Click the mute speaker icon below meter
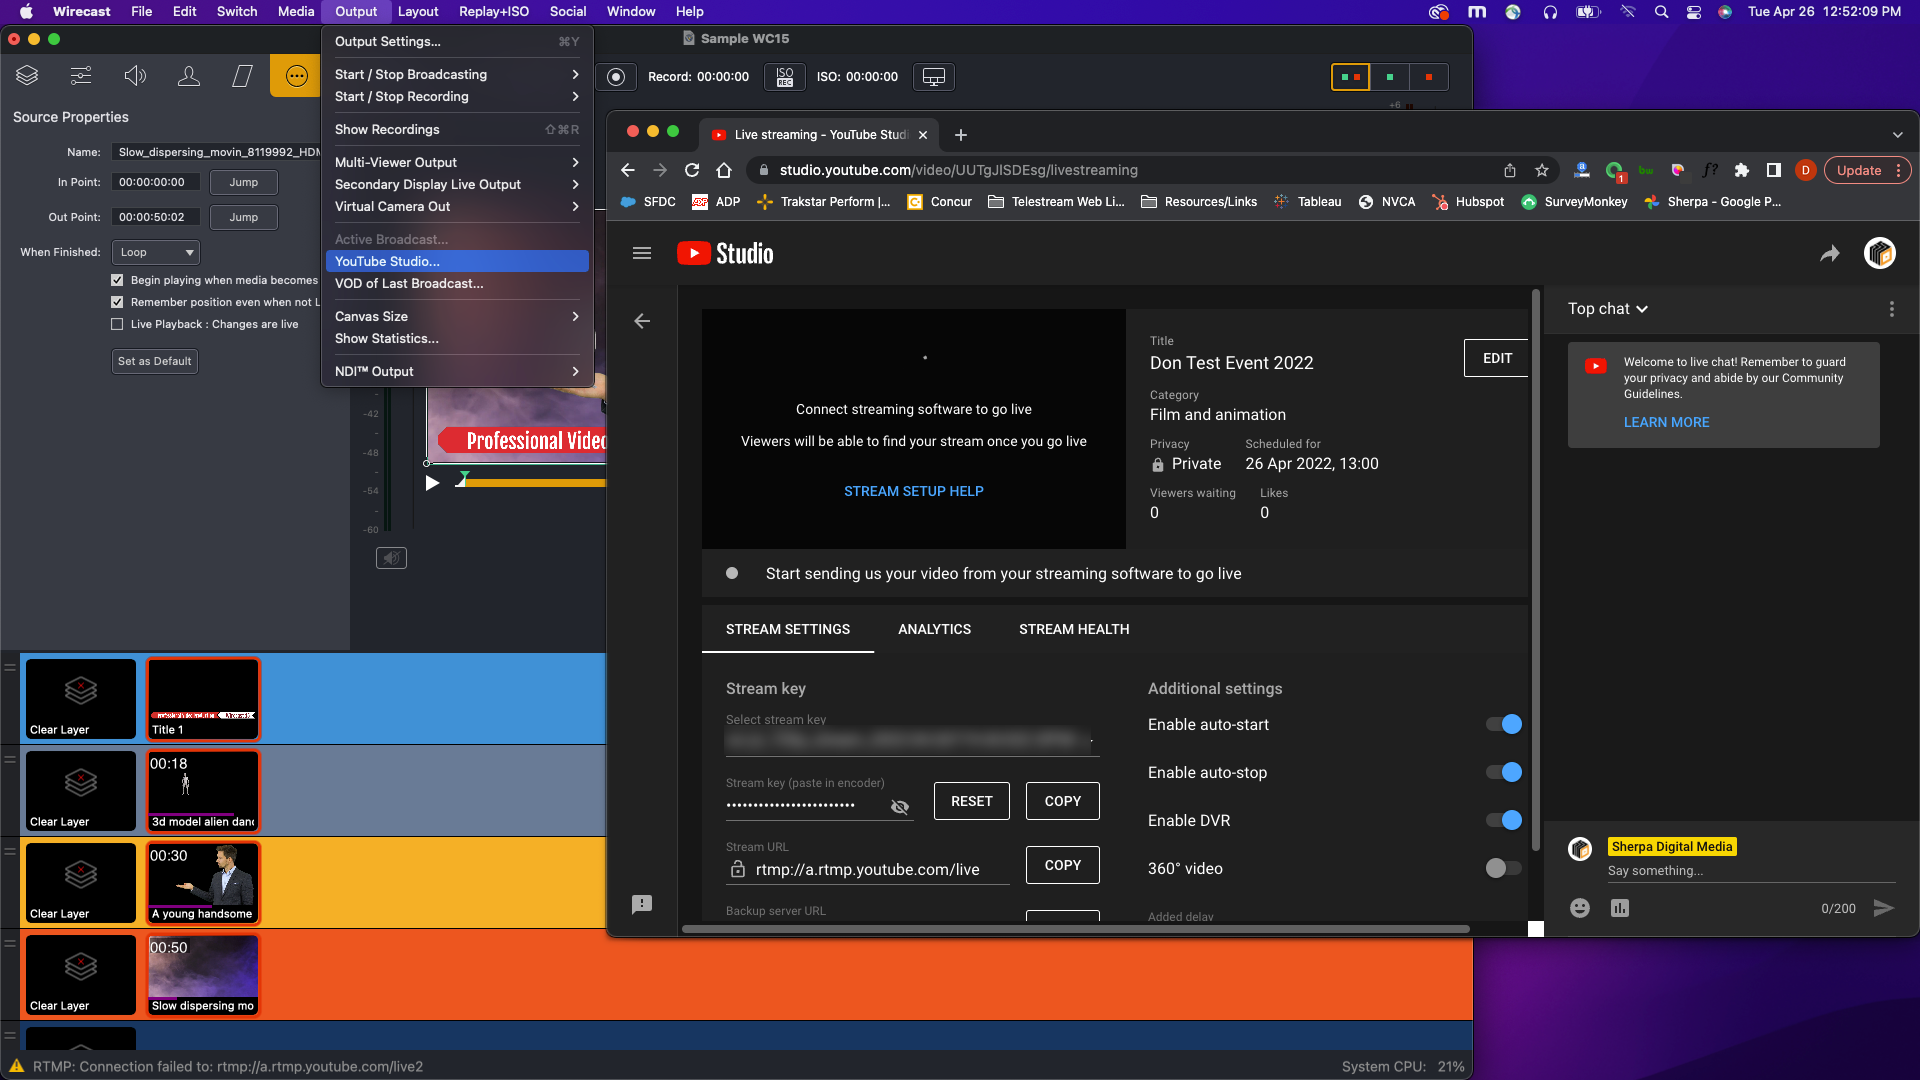Image resolution: width=1920 pixels, height=1080 pixels. pos(391,558)
